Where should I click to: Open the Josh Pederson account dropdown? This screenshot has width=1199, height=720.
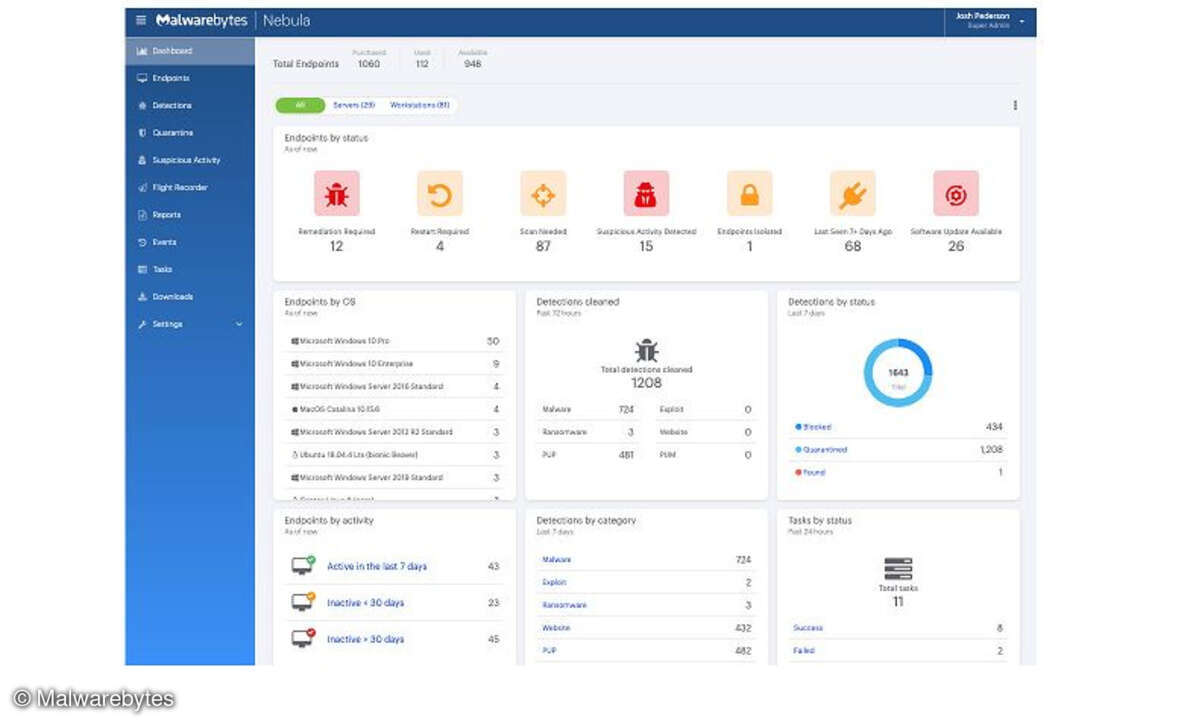coord(989,21)
